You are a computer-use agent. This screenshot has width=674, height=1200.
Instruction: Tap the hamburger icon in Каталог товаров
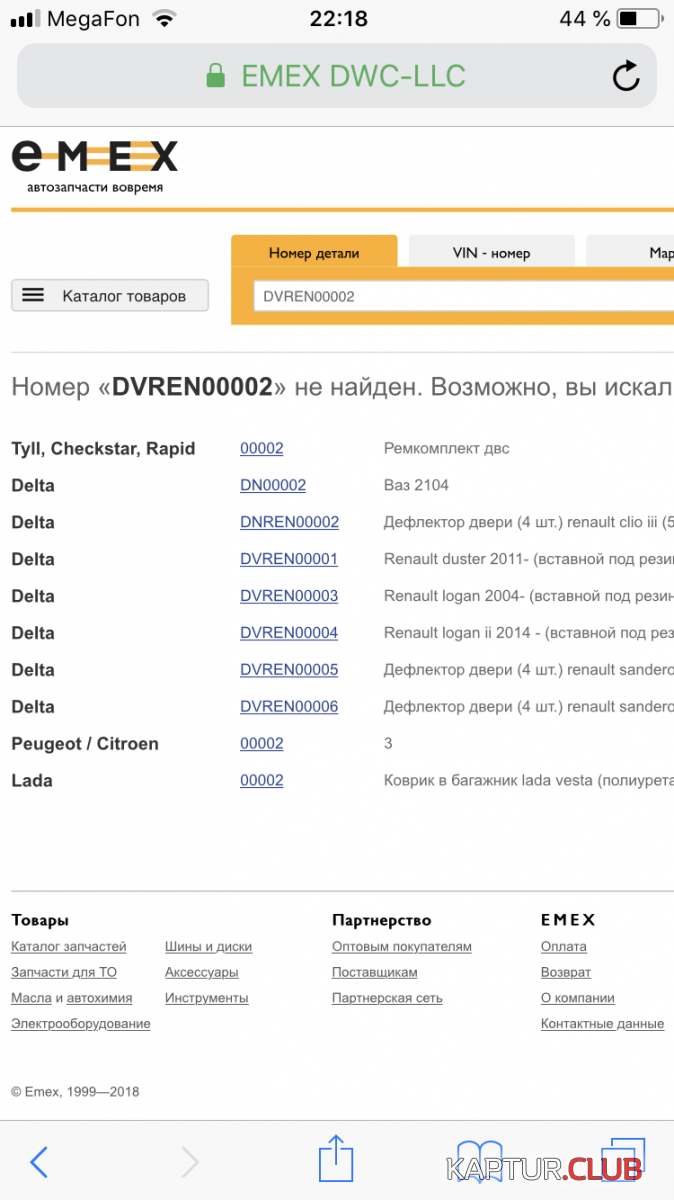(33, 295)
